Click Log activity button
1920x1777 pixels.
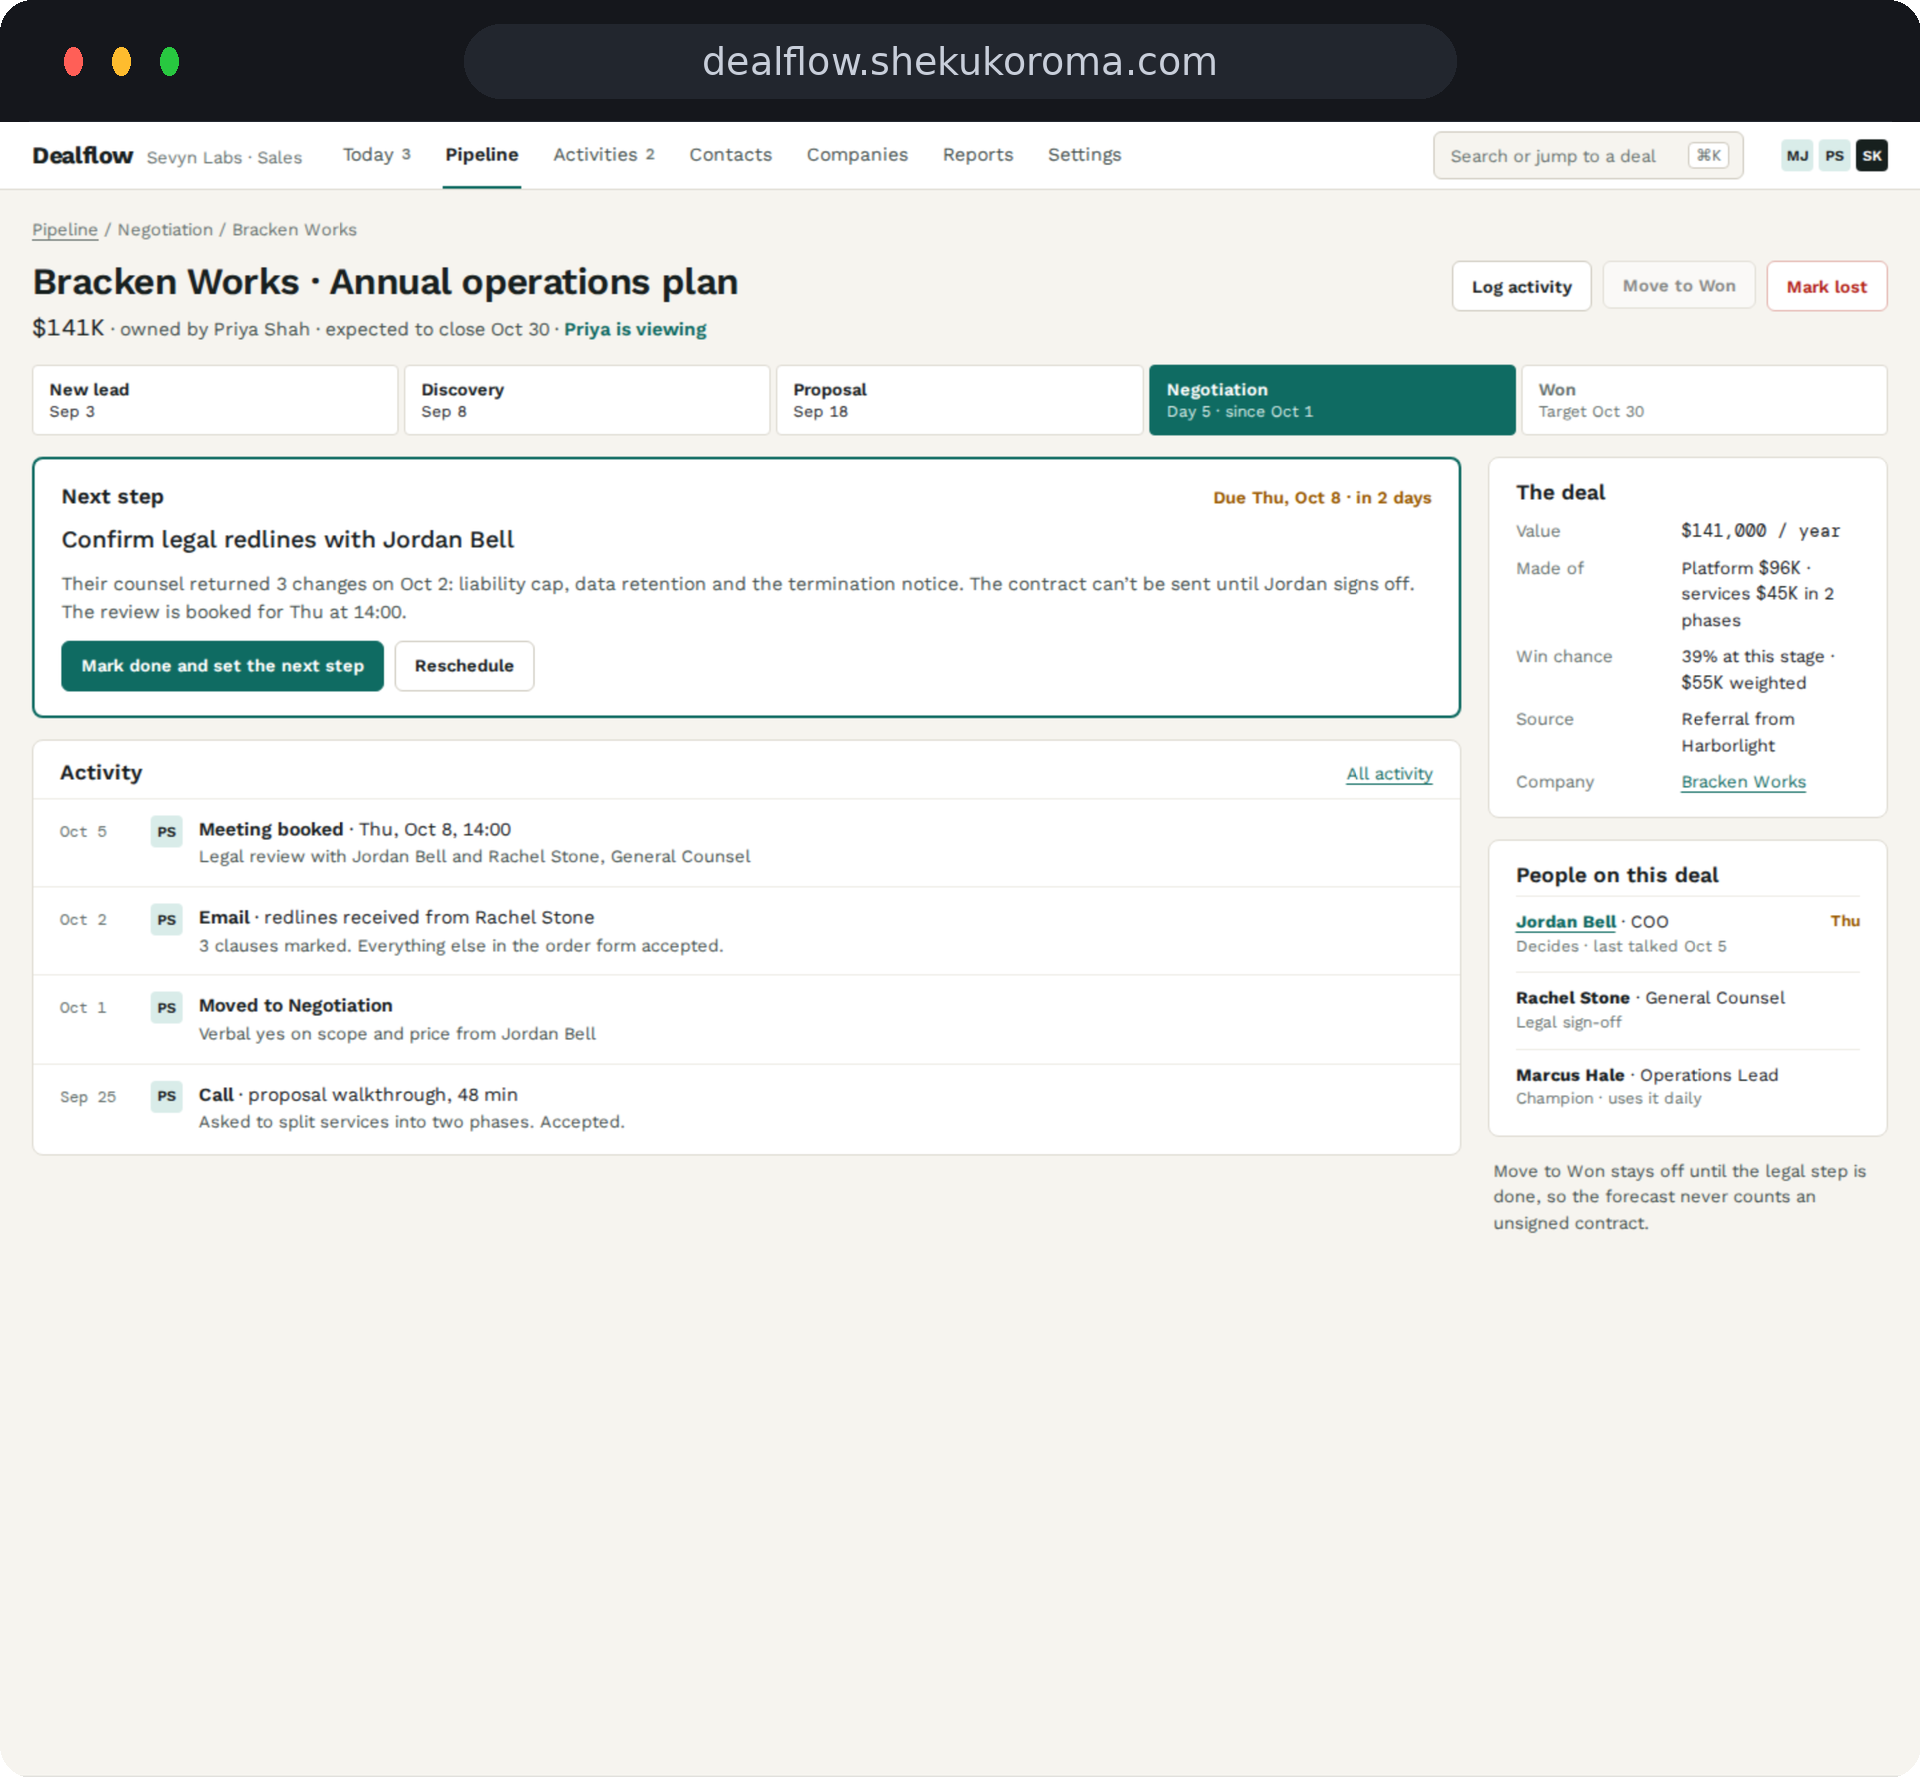click(x=1521, y=286)
